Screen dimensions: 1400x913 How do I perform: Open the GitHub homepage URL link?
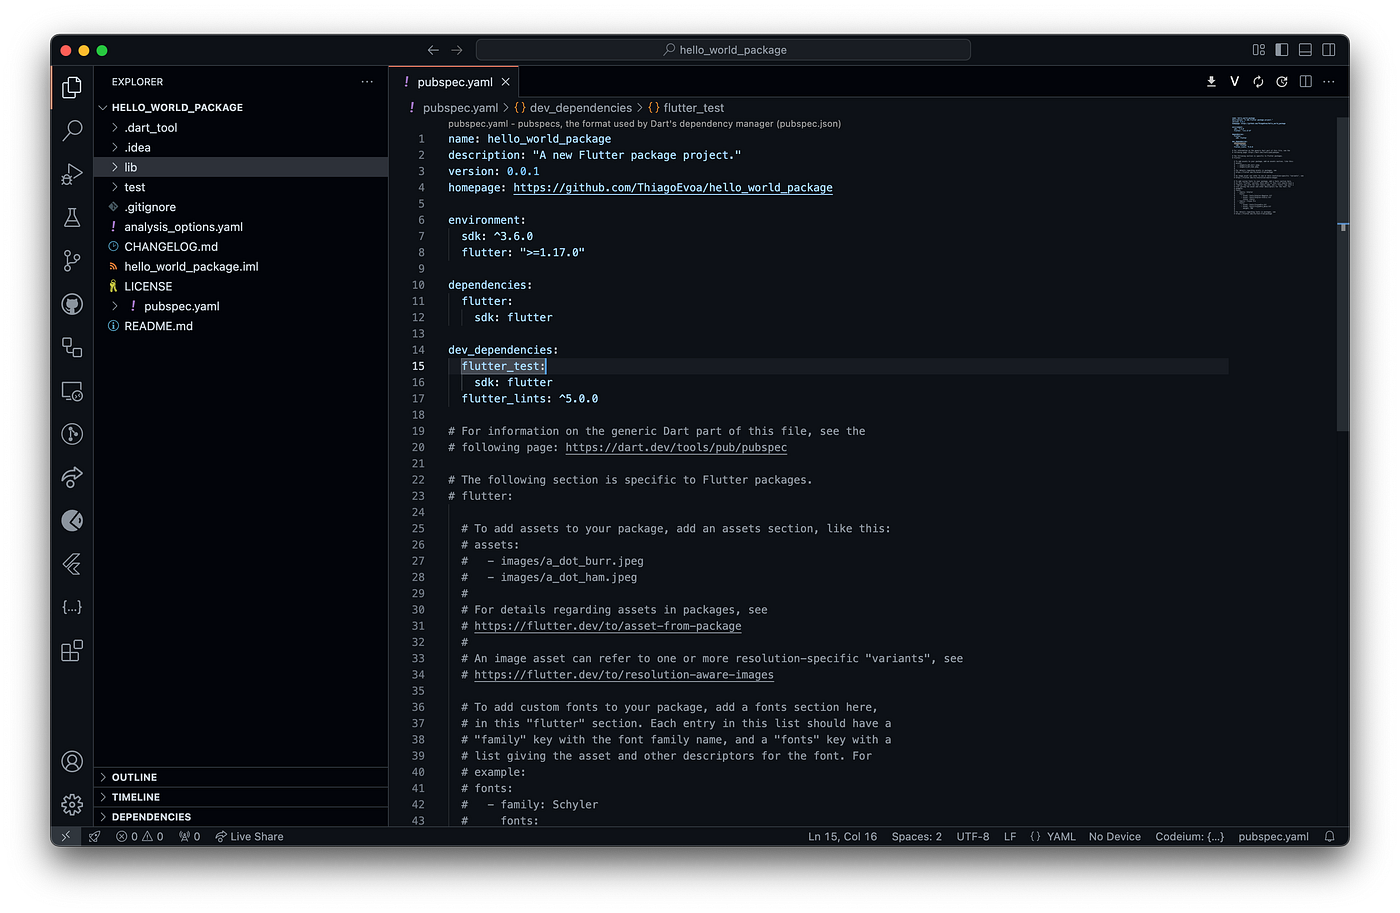tap(672, 188)
